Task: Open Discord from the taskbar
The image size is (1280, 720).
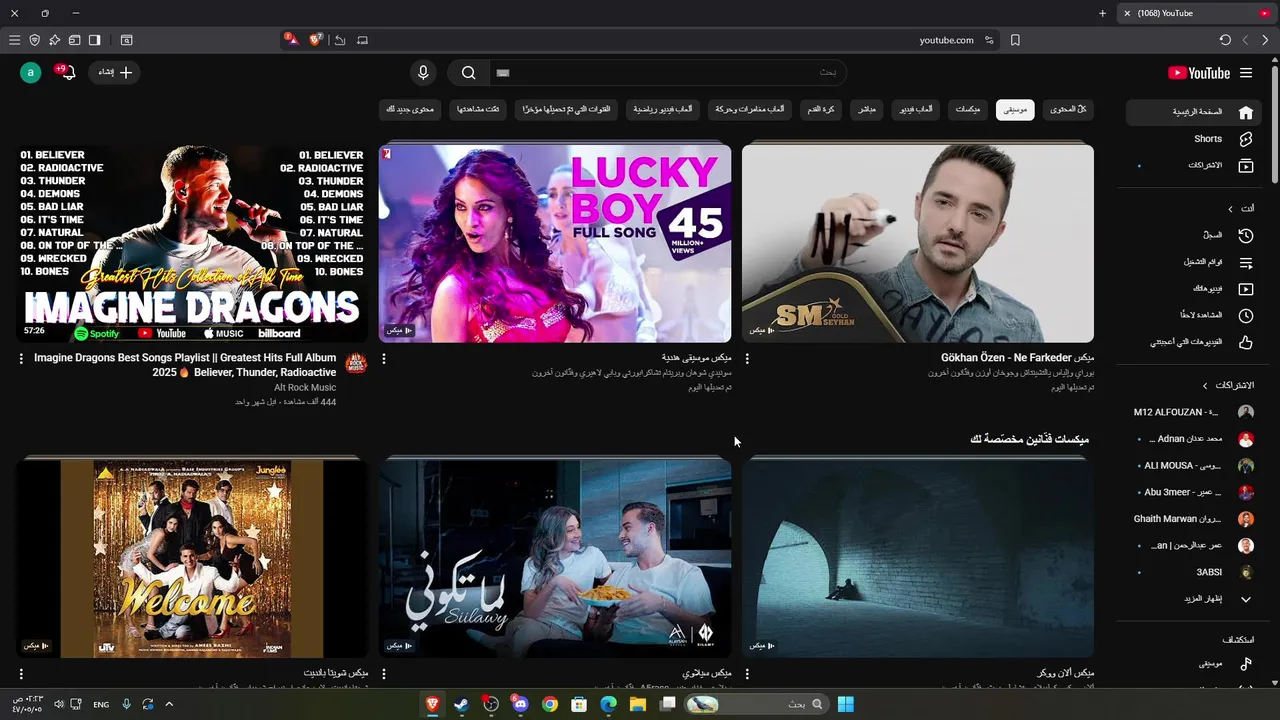Action: 520,704
